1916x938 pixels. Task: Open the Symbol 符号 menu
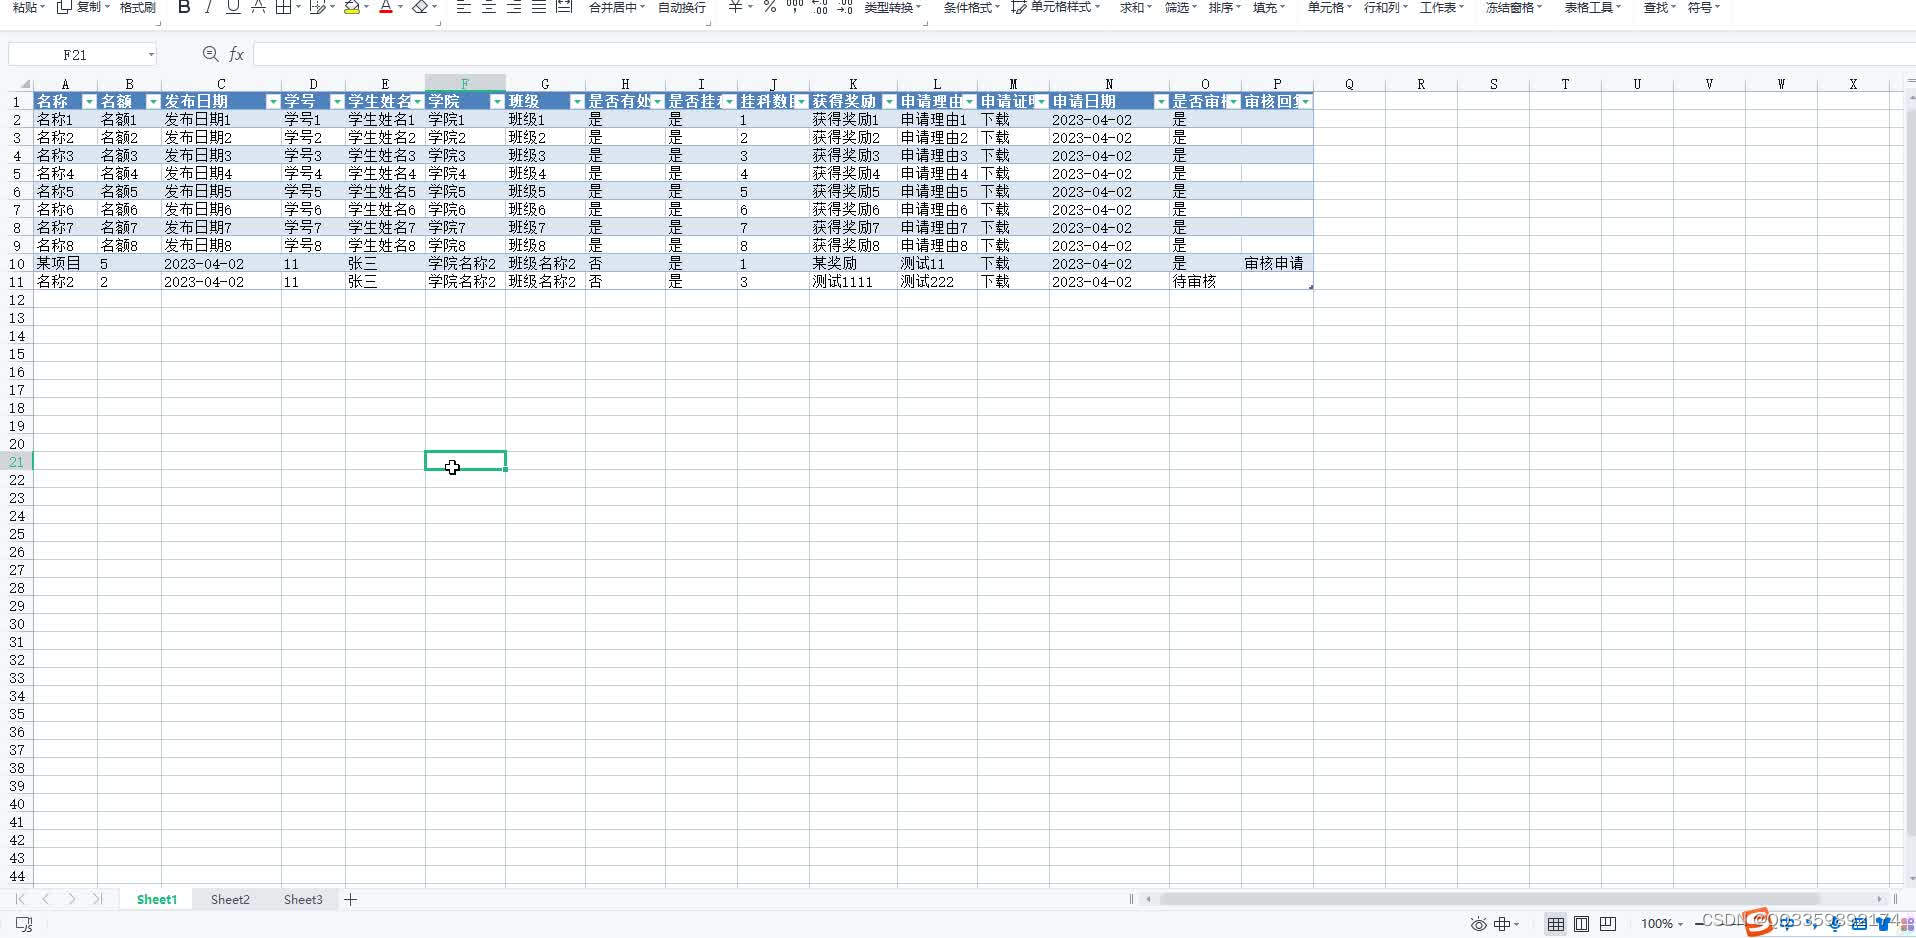tap(1704, 7)
